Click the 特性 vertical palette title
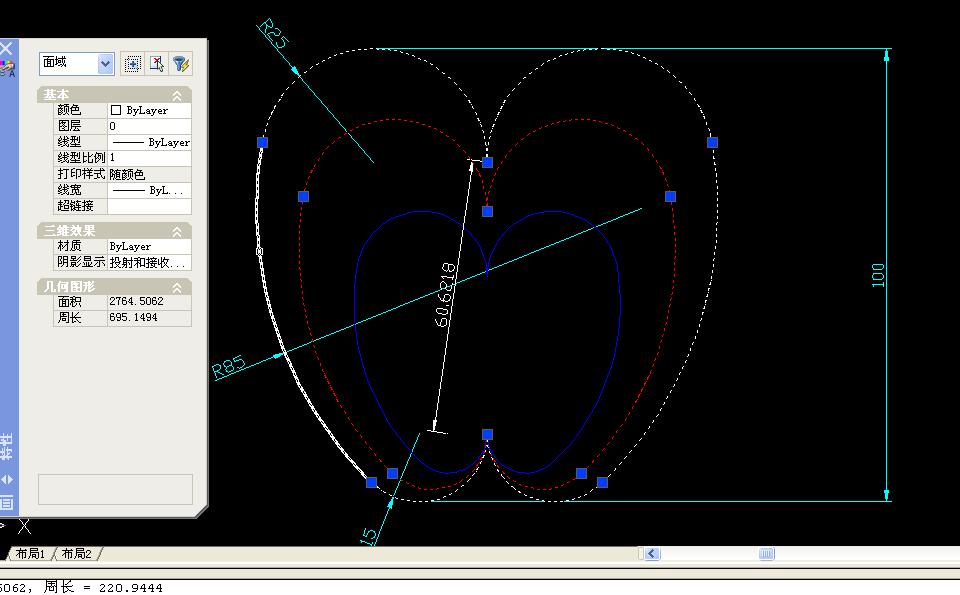Image resolution: width=960 pixels, height=595 pixels. (x=6, y=447)
